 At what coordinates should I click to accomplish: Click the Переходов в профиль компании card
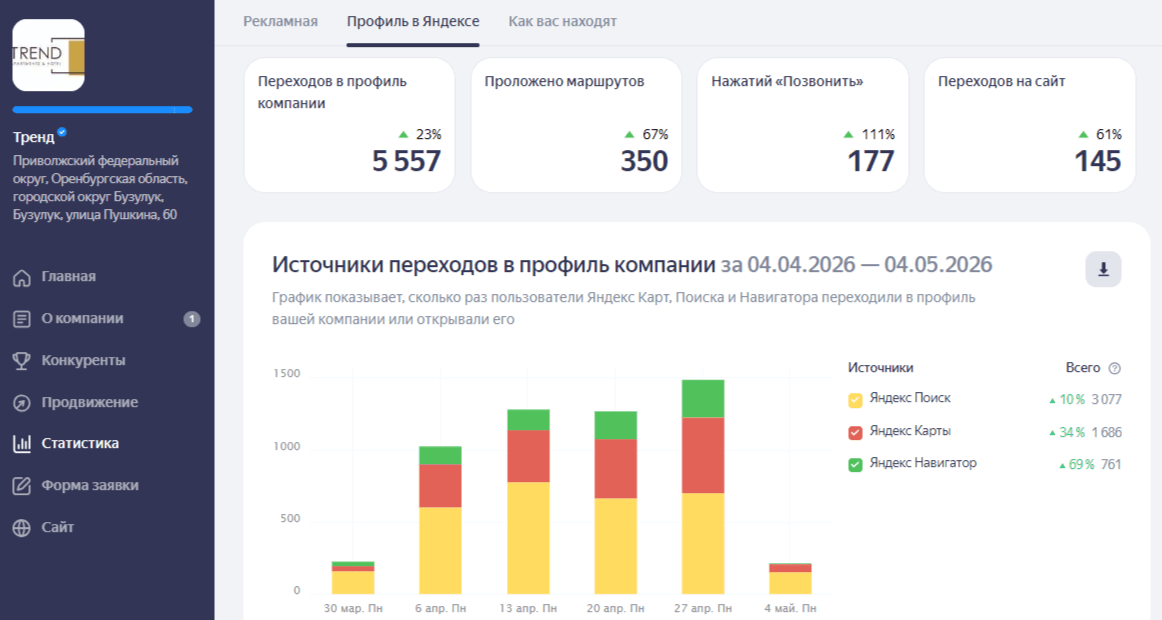[x=349, y=125]
